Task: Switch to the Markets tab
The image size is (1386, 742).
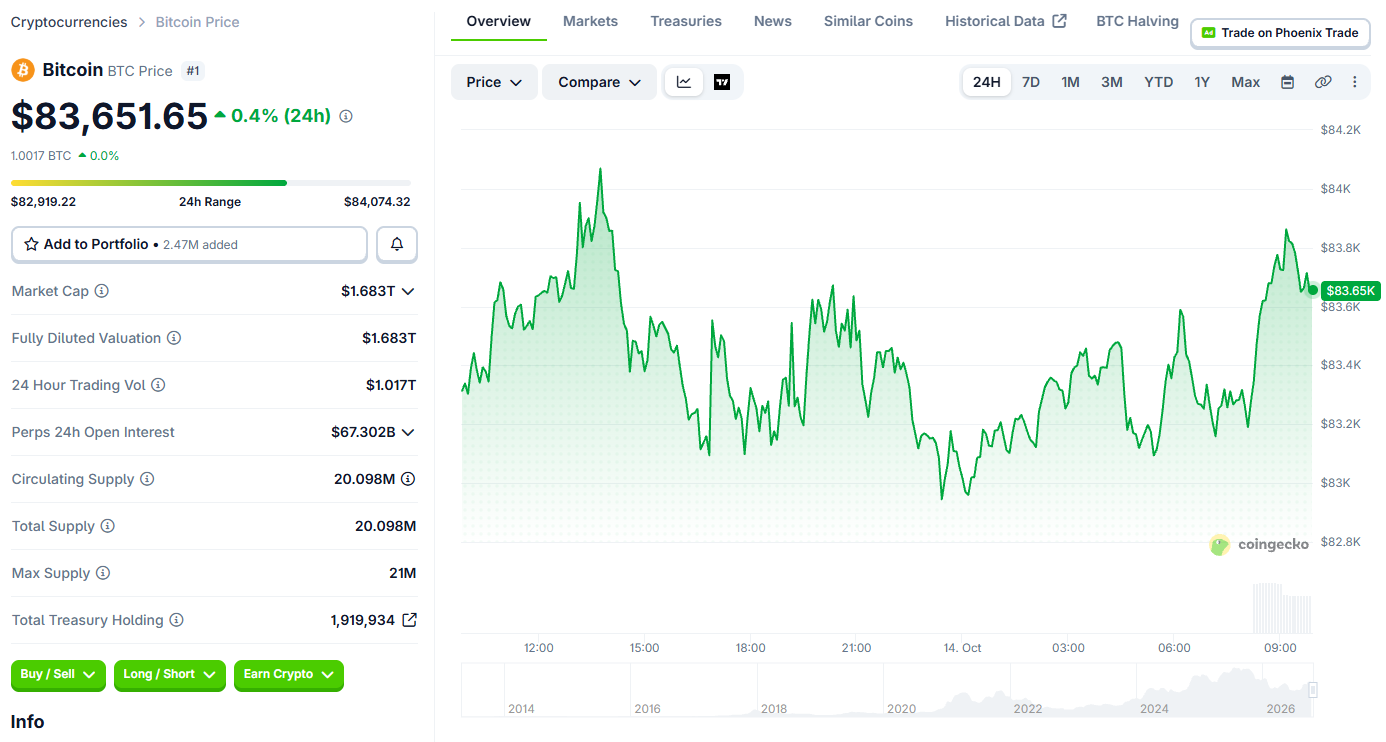Action: coord(590,21)
